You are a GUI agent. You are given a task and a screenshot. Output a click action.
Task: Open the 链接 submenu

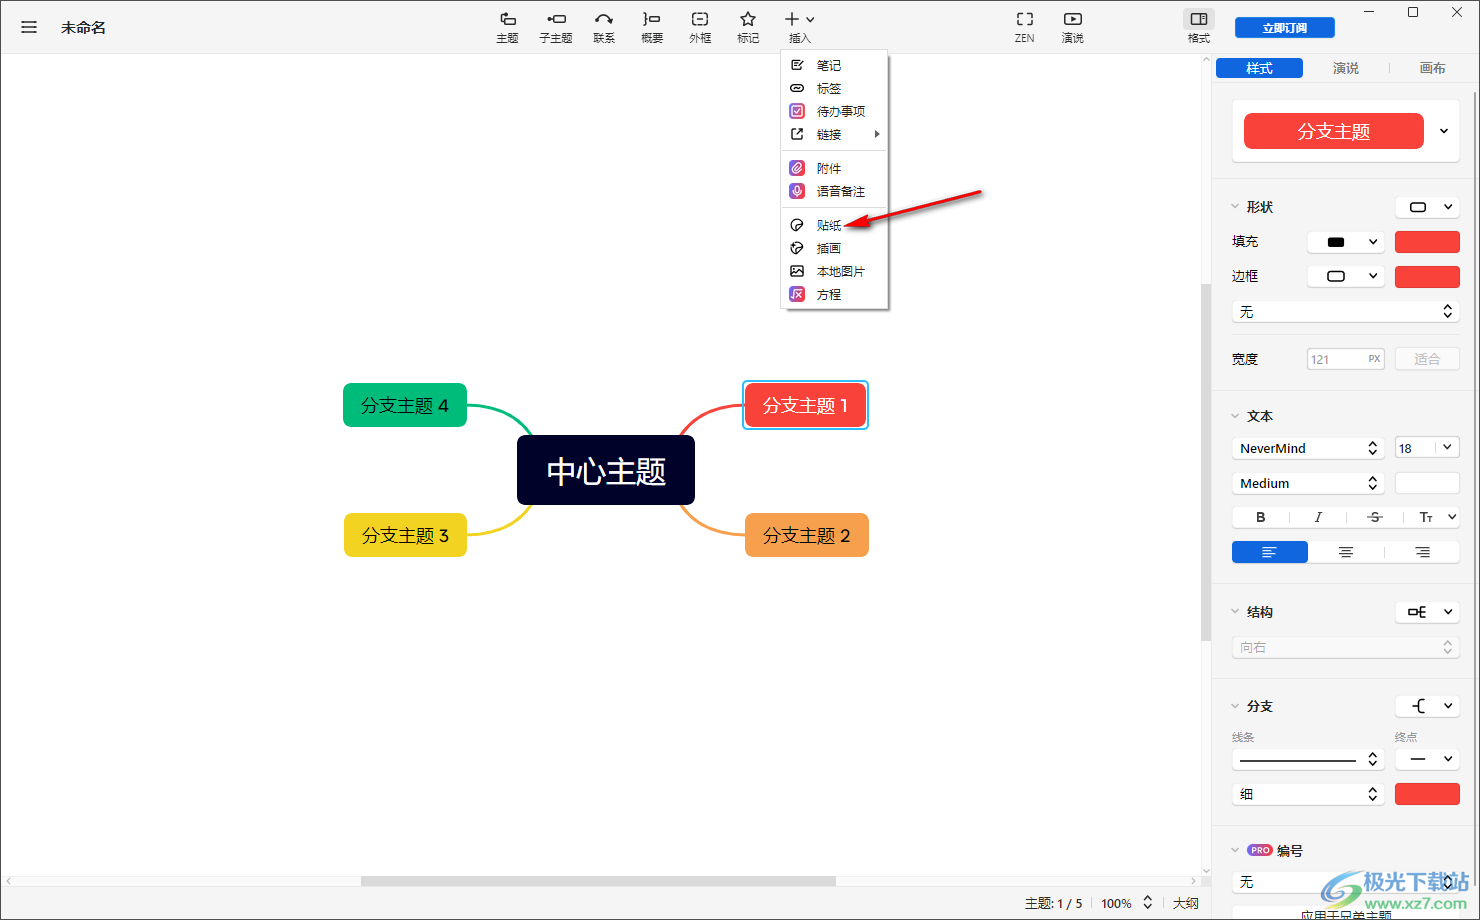pos(834,134)
